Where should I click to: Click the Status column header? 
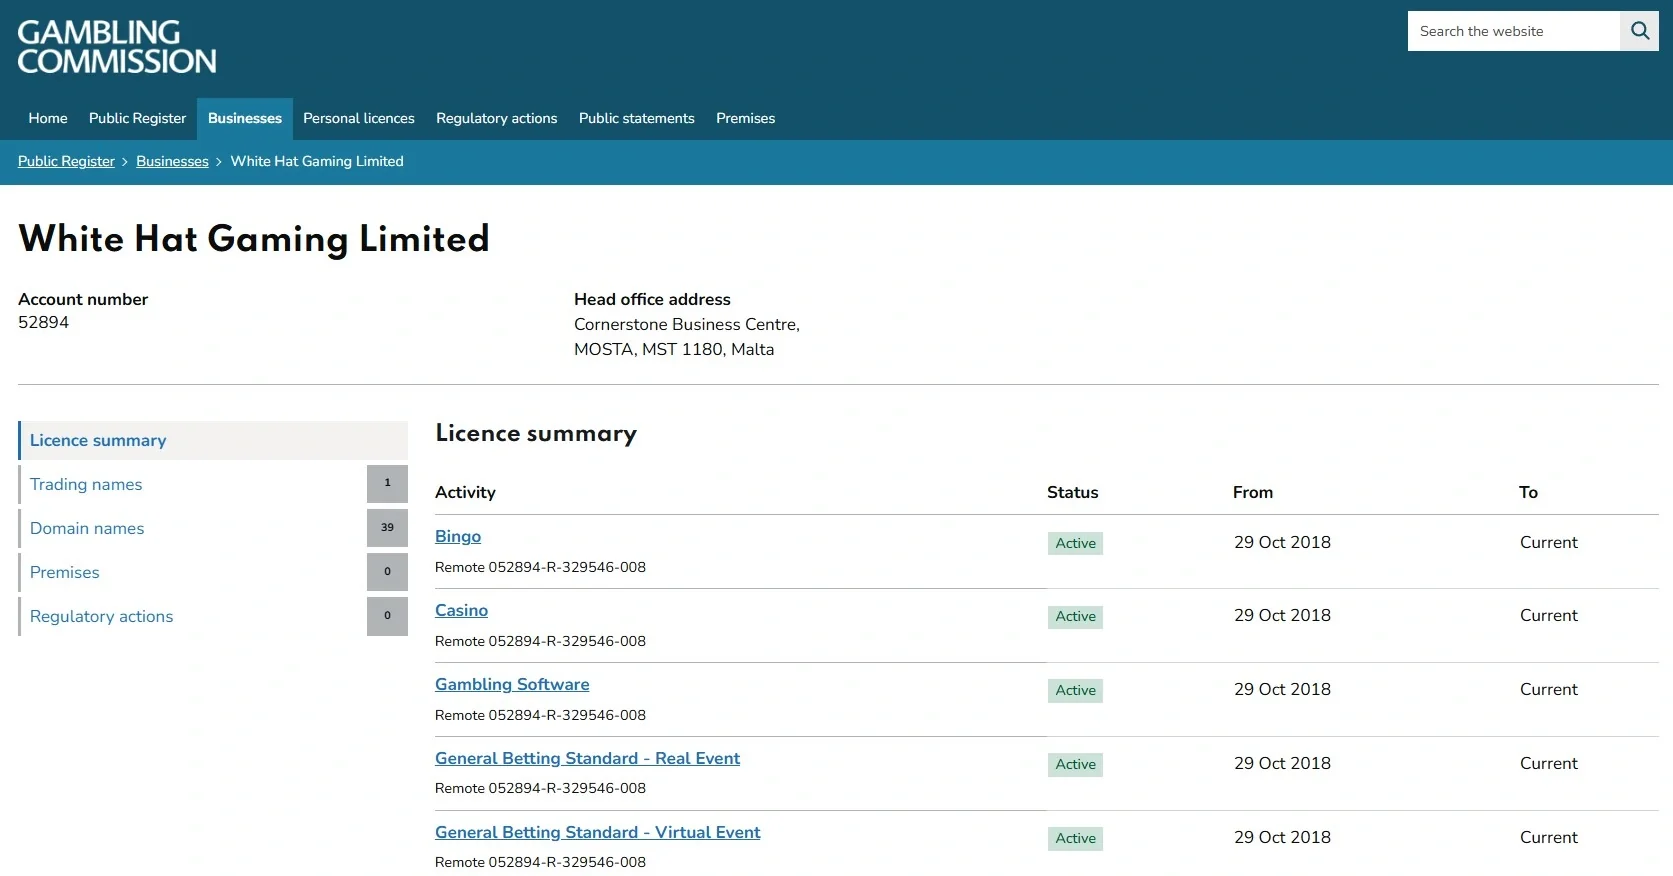click(1072, 492)
